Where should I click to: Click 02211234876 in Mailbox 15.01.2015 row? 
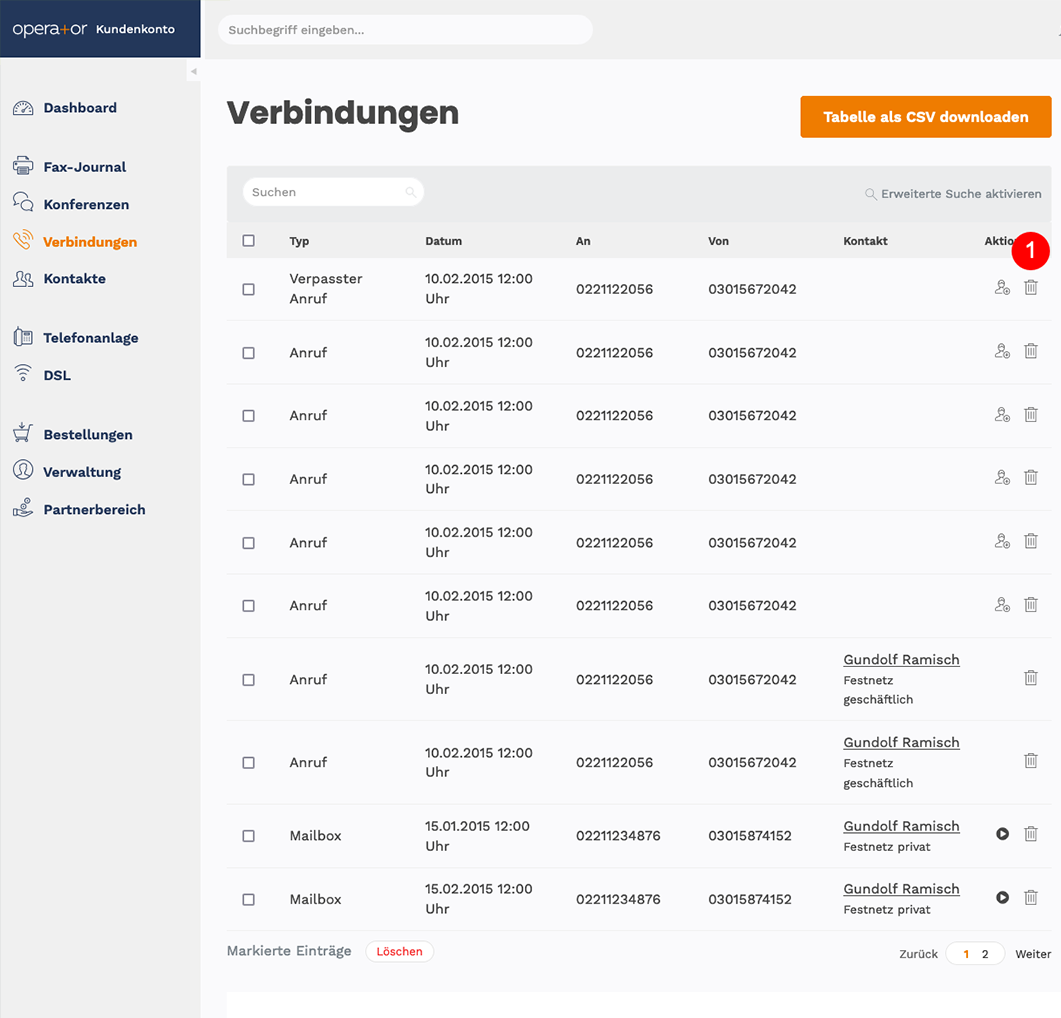(x=618, y=836)
